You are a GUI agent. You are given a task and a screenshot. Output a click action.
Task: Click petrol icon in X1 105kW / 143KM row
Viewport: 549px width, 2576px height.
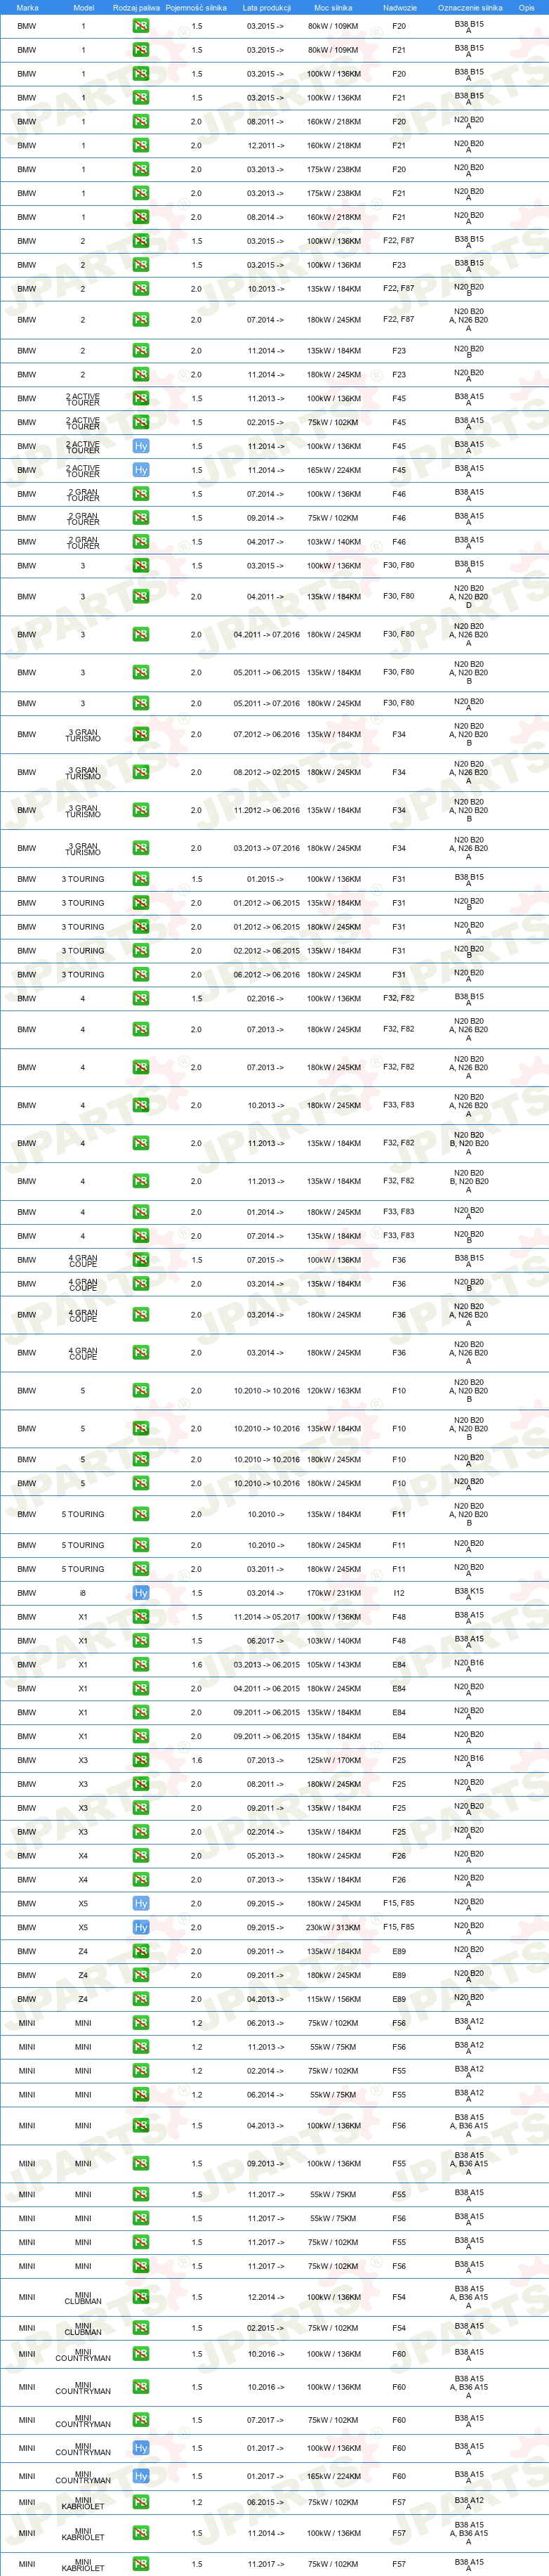click(141, 1665)
